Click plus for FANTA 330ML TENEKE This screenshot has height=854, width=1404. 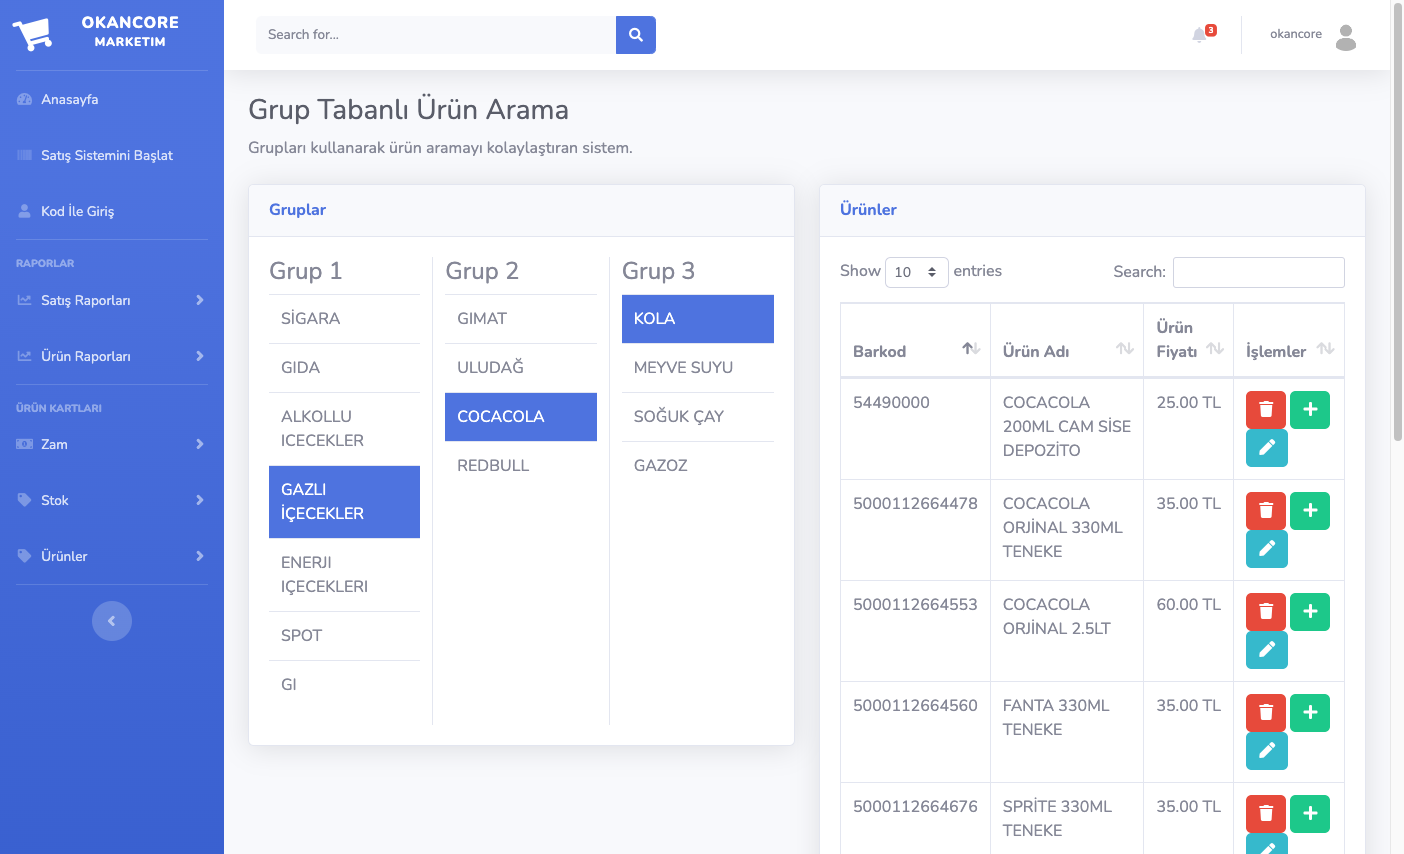pyautogui.click(x=1310, y=713)
